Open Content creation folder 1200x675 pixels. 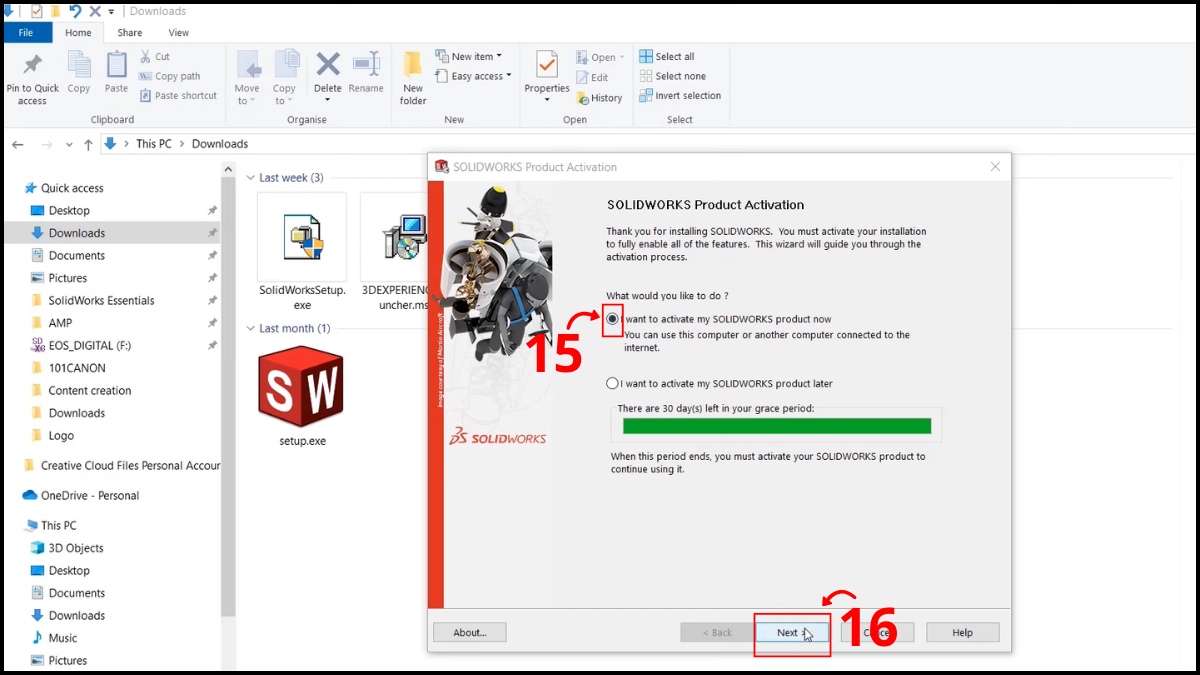point(90,391)
